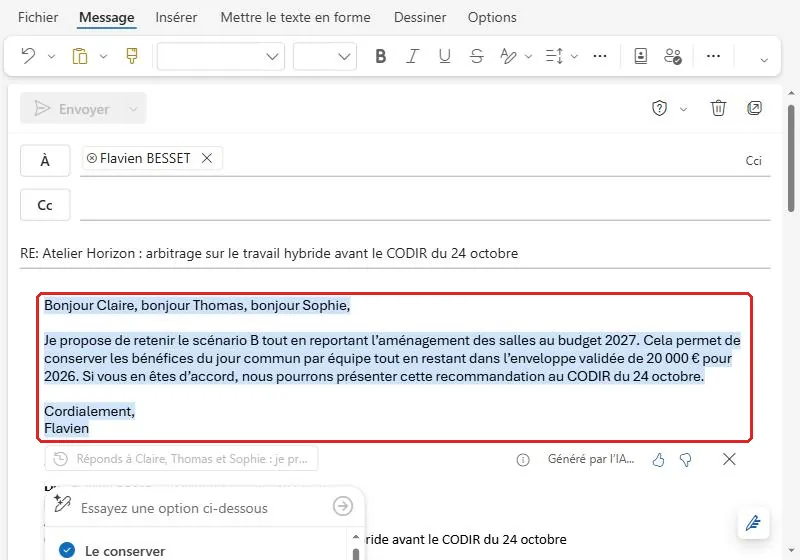Click the floating Copilot draft pen button
Image resolution: width=800 pixels, height=560 pixels.
click(754, 523)
